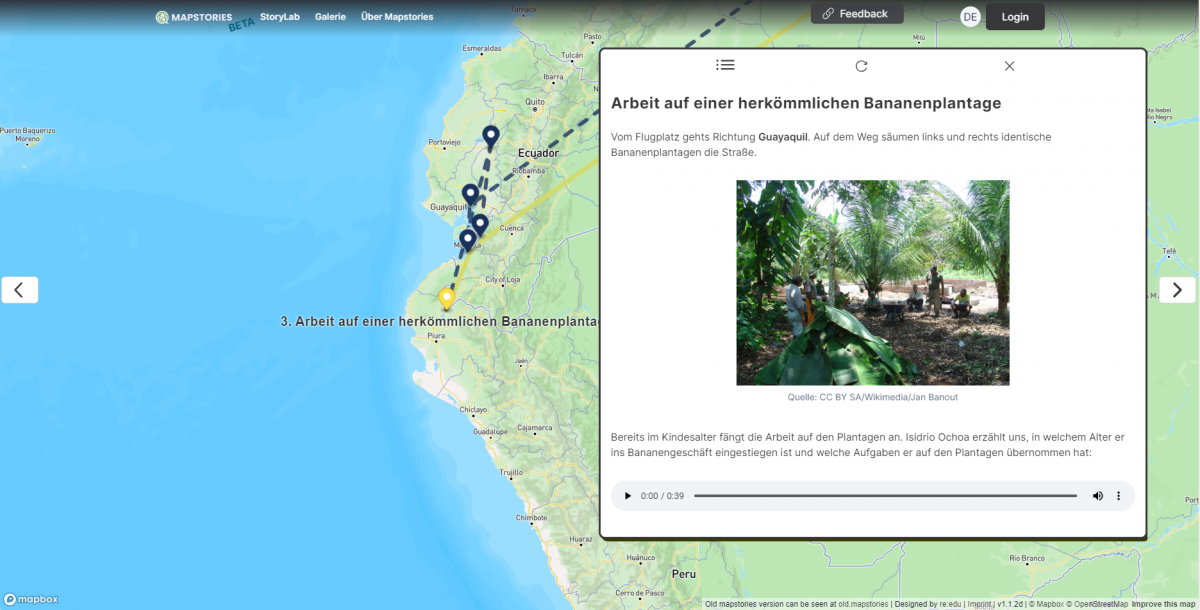
Task: Click the image source caption 'Quelle: CC BY SA'
Action: 873,397
